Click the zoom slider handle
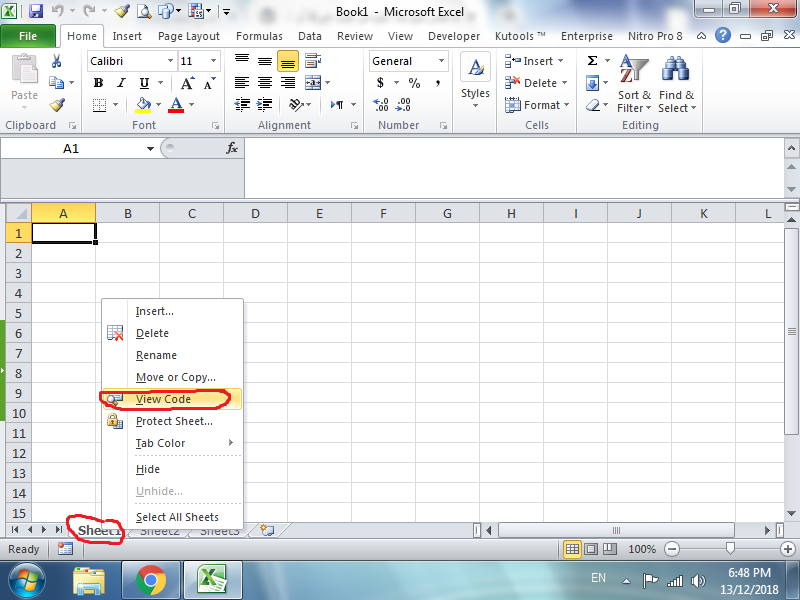The image size is (800, 600). [x=730, y=548]
